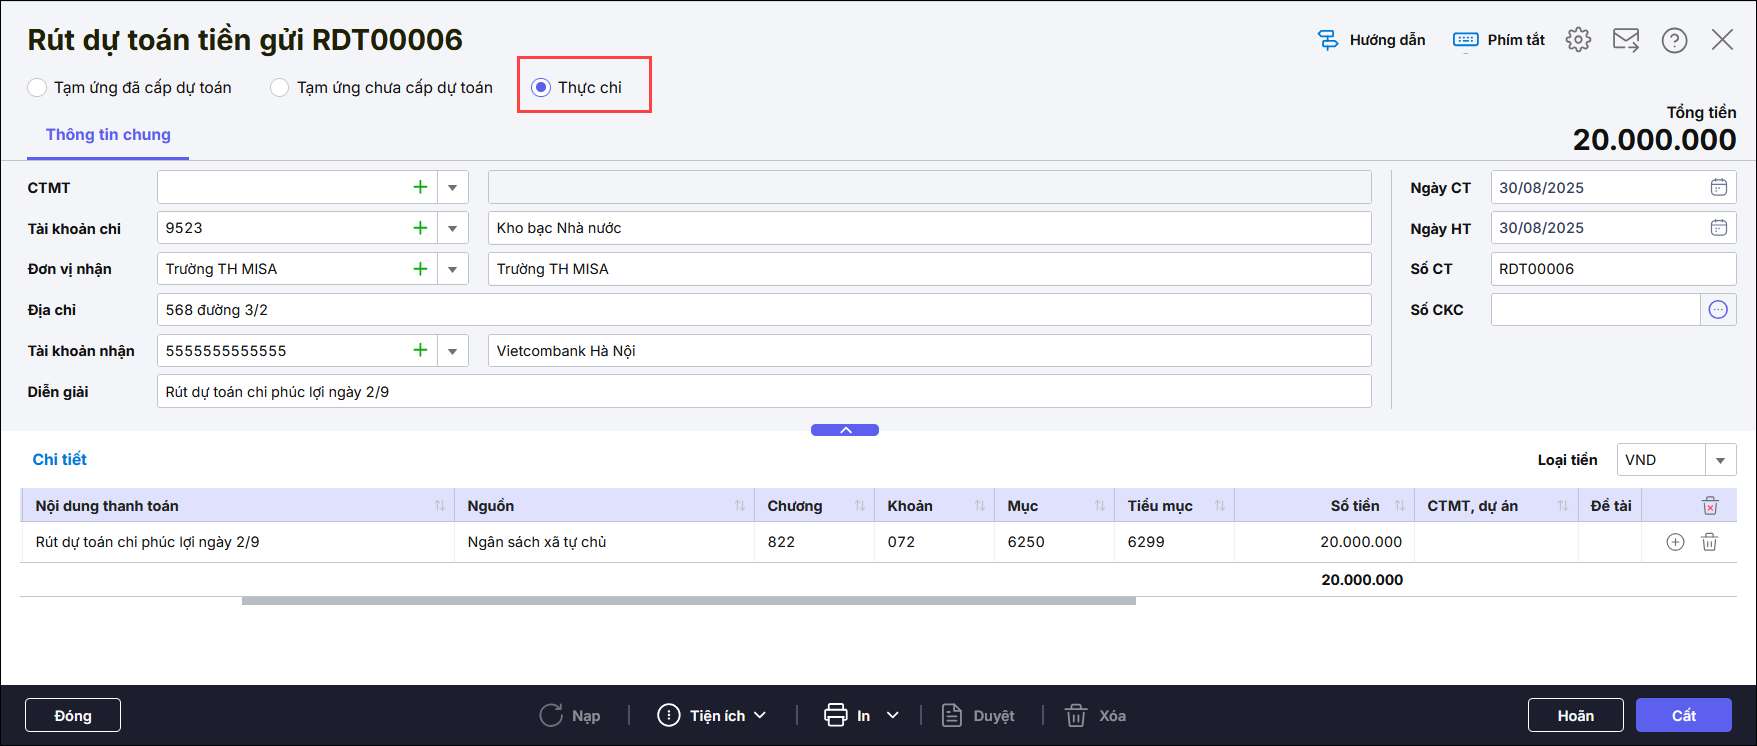The height and width of the screenshot is (746, 1757).
Task: Click the Ngày CT calendar icon
Action: pyautogui.click(x=1718, y=187)
